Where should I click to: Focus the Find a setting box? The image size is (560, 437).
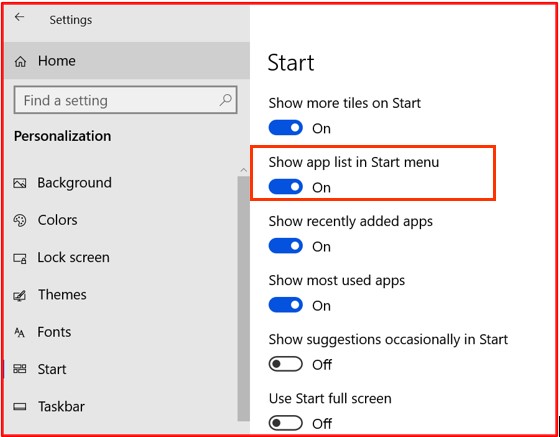[x=125, y=100]
